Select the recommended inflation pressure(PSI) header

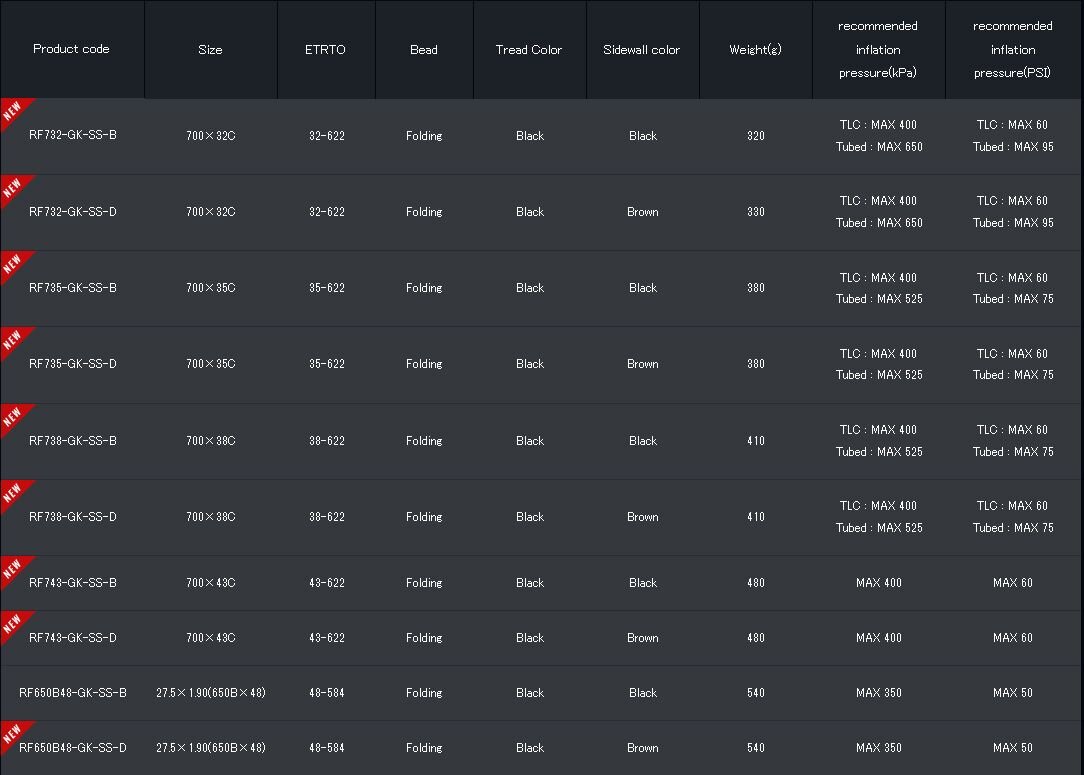pos(1013,50)
